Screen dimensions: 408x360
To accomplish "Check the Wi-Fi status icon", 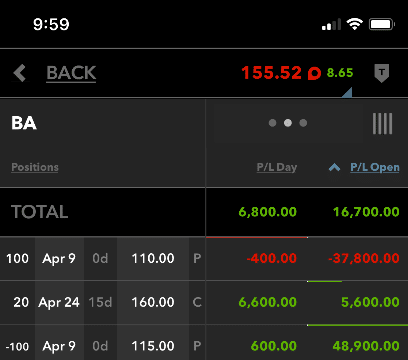I will pyautogui.click(x=354, y=24).
